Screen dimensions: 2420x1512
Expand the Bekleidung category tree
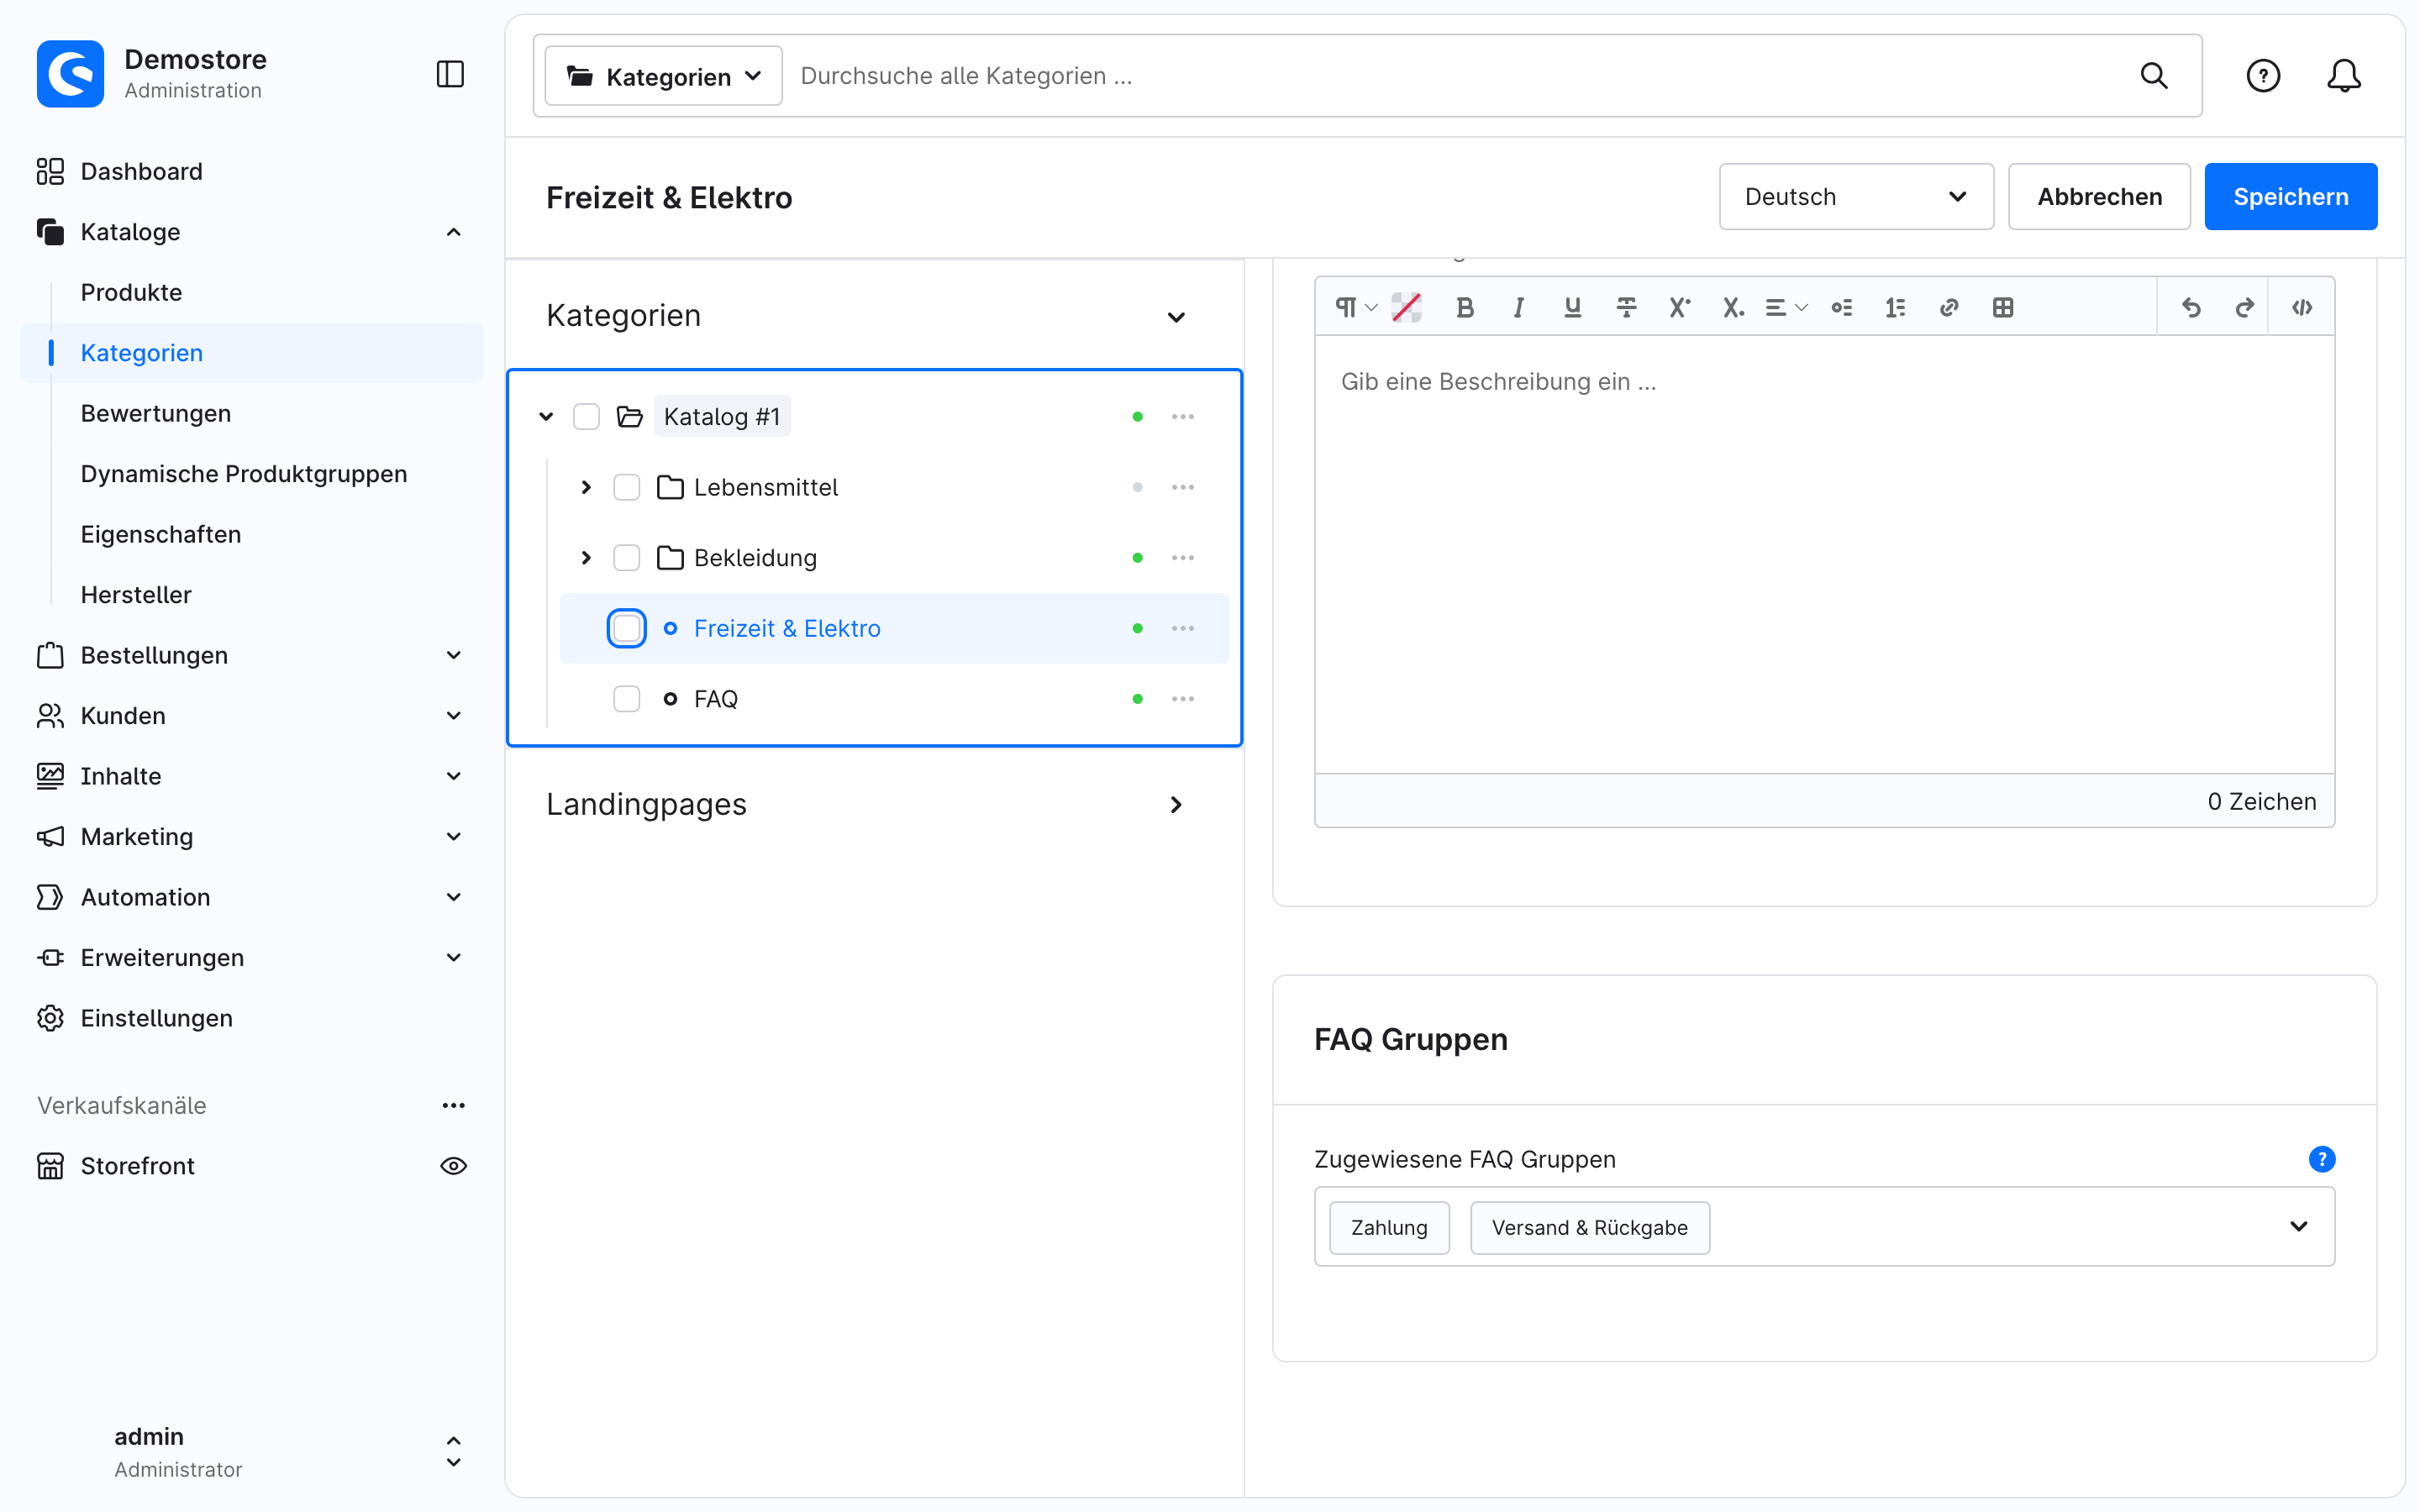(586, 557)
